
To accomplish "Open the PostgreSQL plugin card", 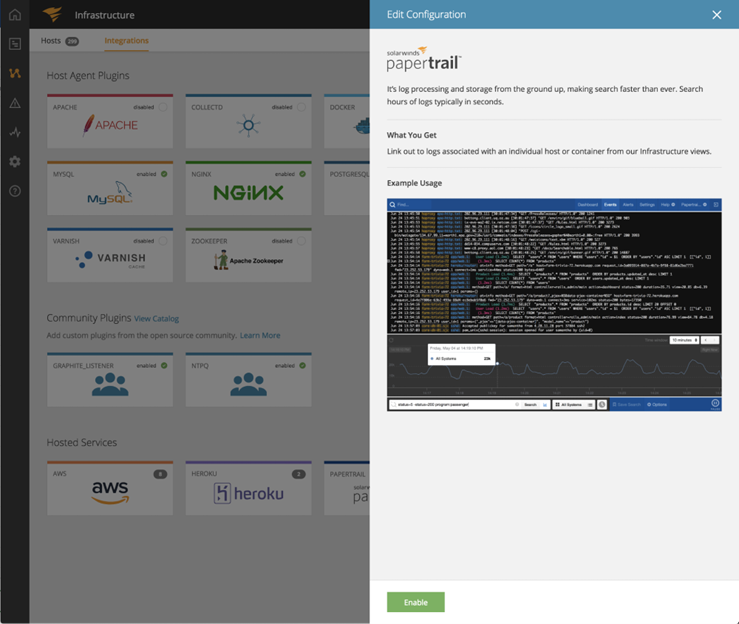I will pyautogui.click(x=347, y=189).
